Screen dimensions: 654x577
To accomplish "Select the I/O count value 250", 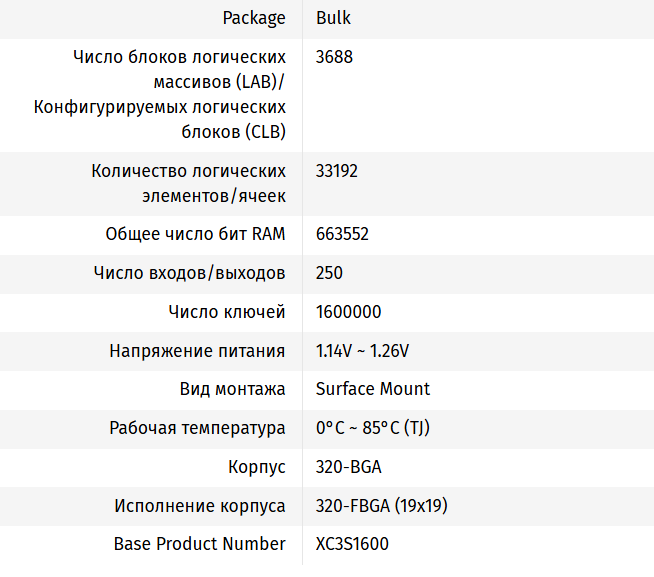I will coord(329,273).
